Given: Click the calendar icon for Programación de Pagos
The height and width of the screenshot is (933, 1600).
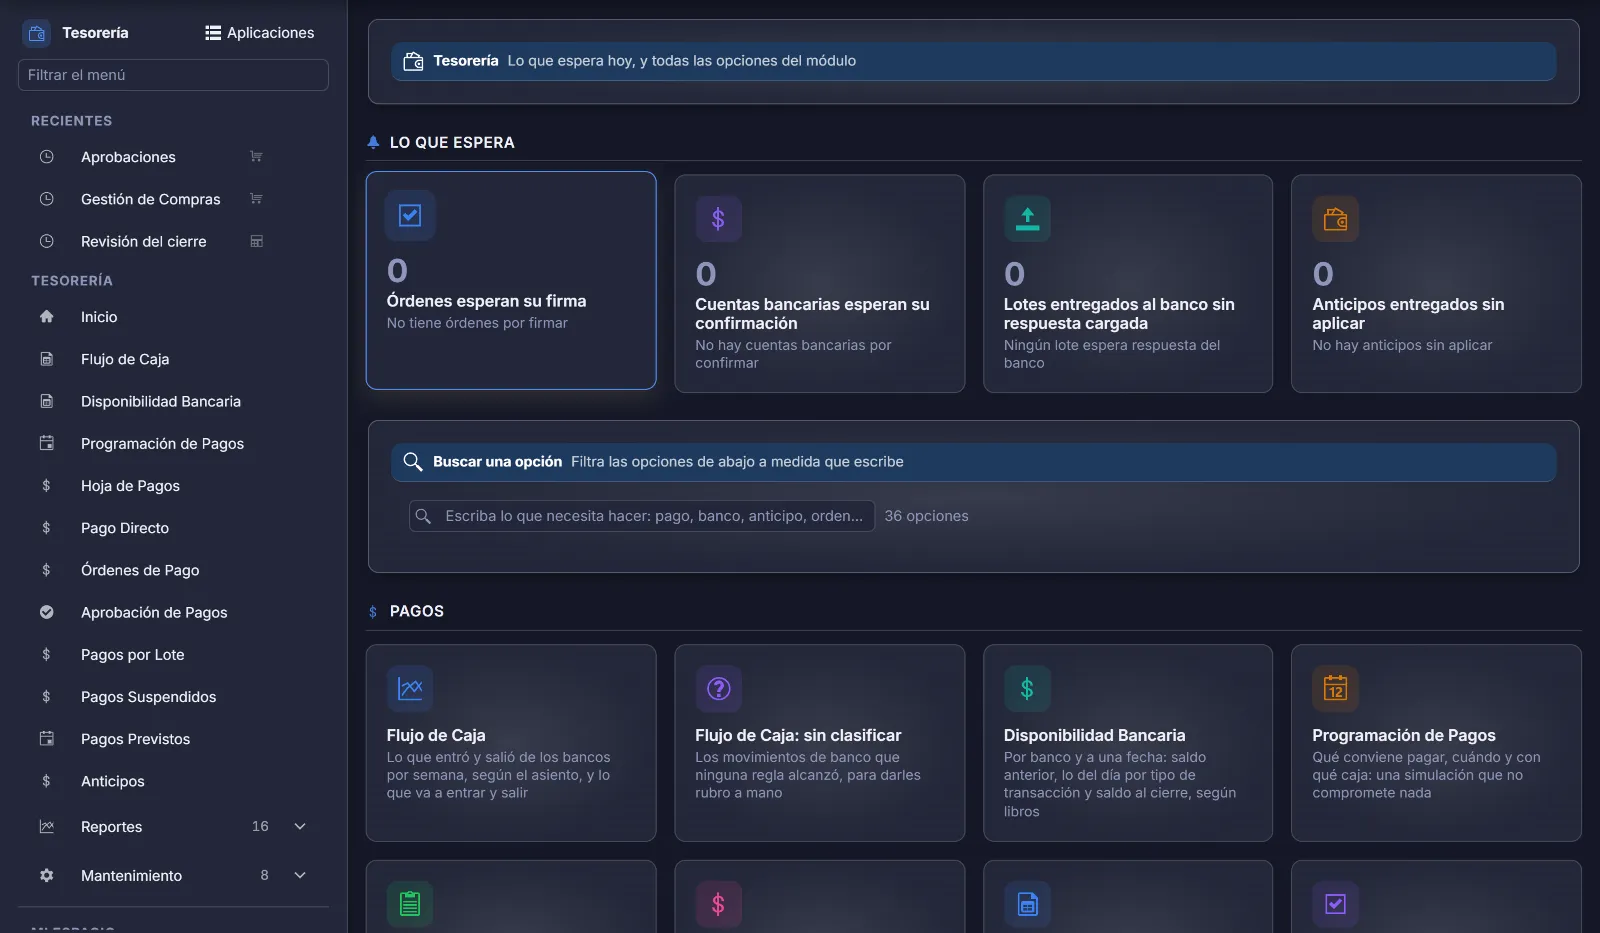Looking at the screenshot, I should (x=46, y=443).
